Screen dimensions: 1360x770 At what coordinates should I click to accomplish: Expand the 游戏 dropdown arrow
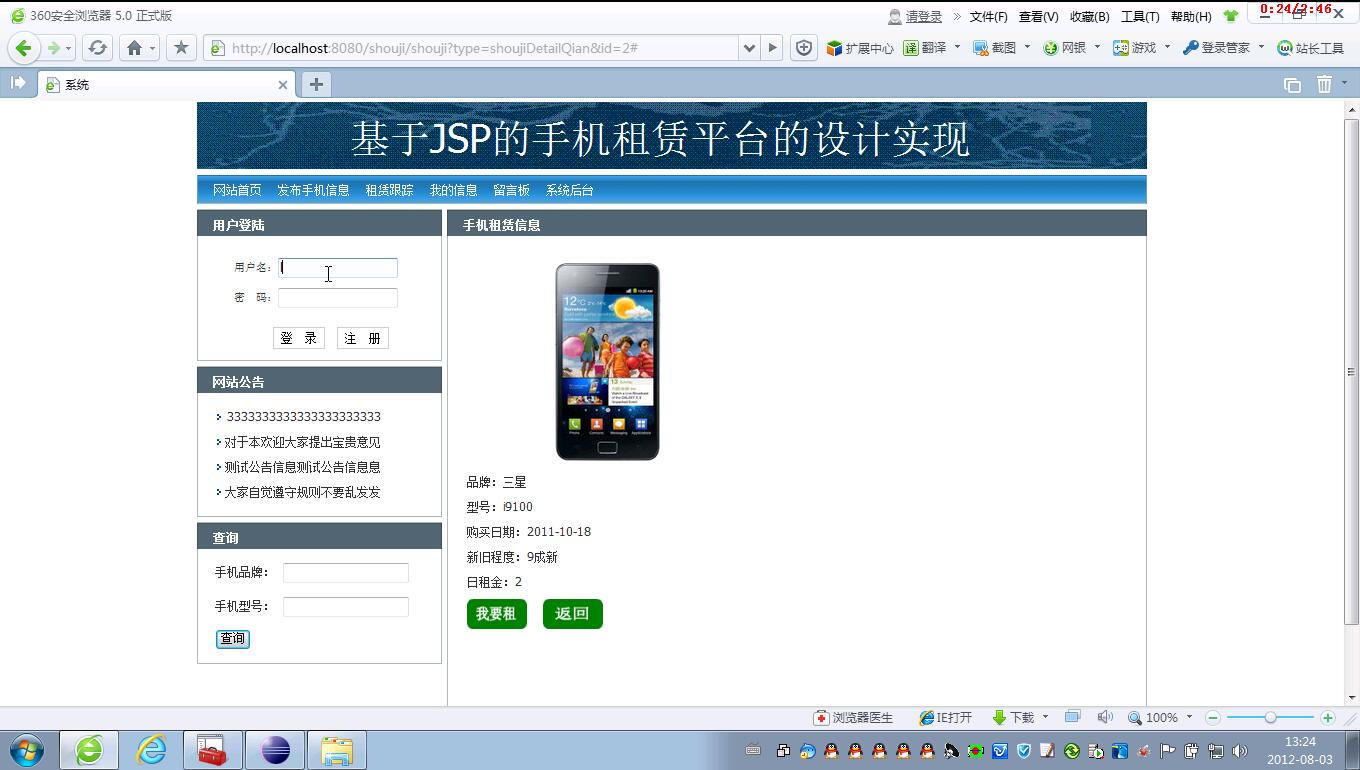pyautogui.click(x=1167, y=47)
